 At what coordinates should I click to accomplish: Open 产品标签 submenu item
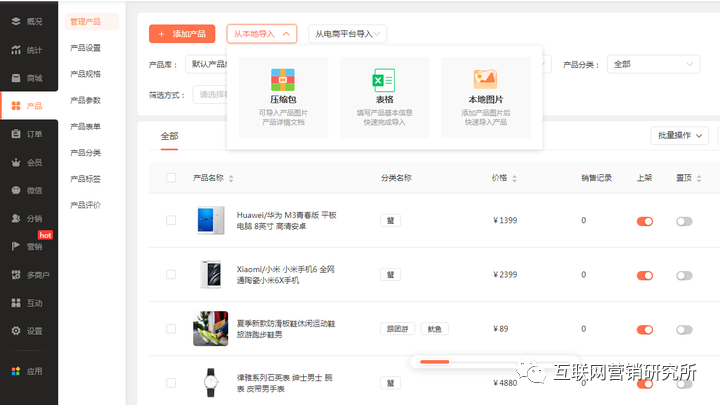(x=85, y=179)
